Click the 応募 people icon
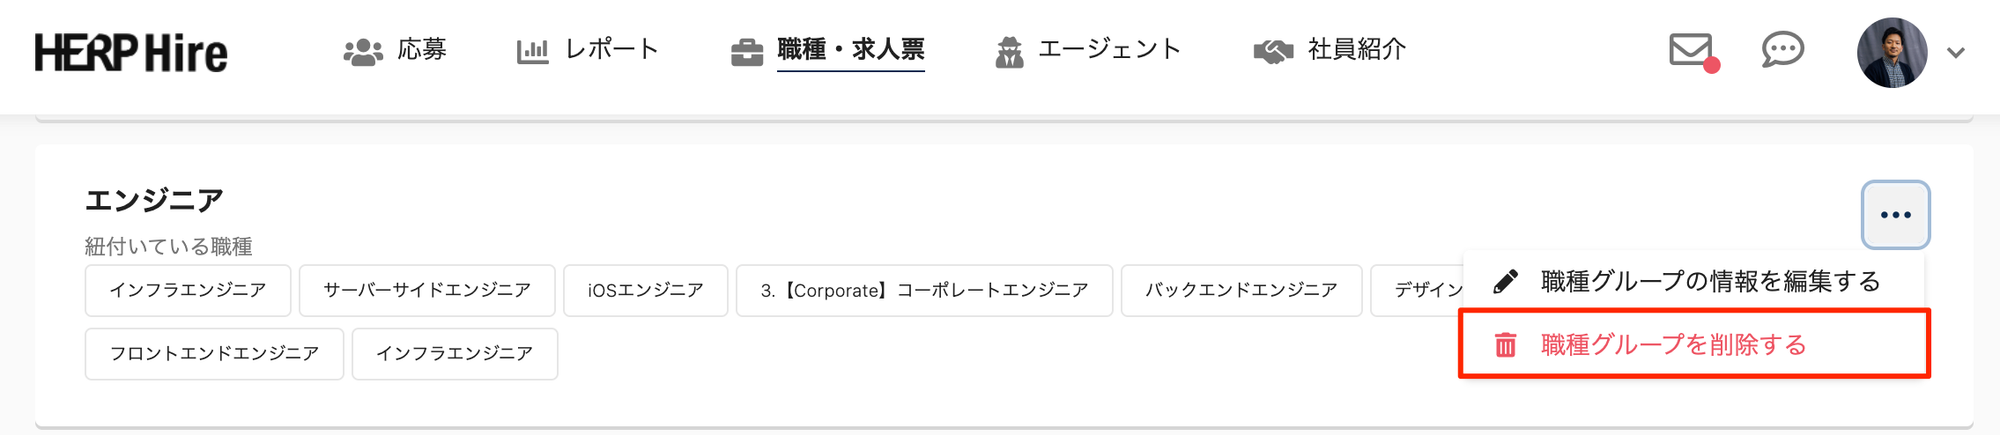The width and height of the screenshot is (2000, 435). tap(363, 52)
